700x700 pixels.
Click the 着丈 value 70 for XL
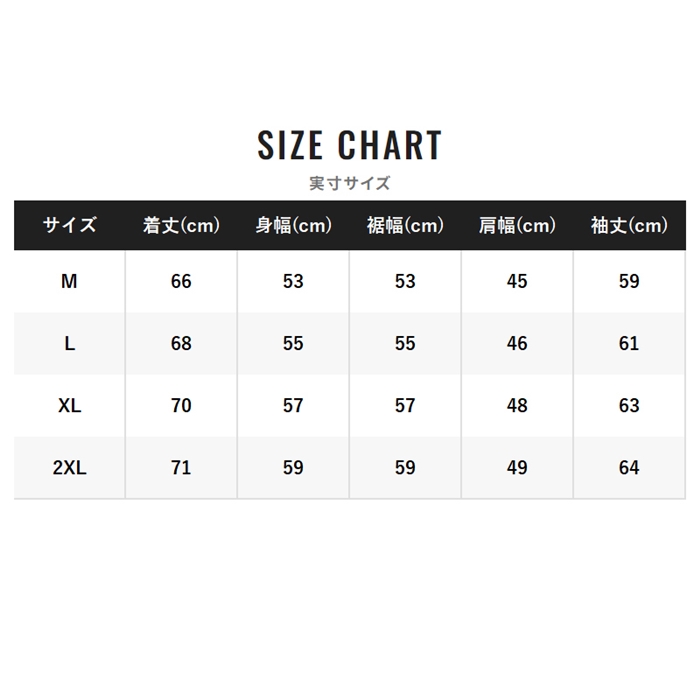click(x=181, y=405)
